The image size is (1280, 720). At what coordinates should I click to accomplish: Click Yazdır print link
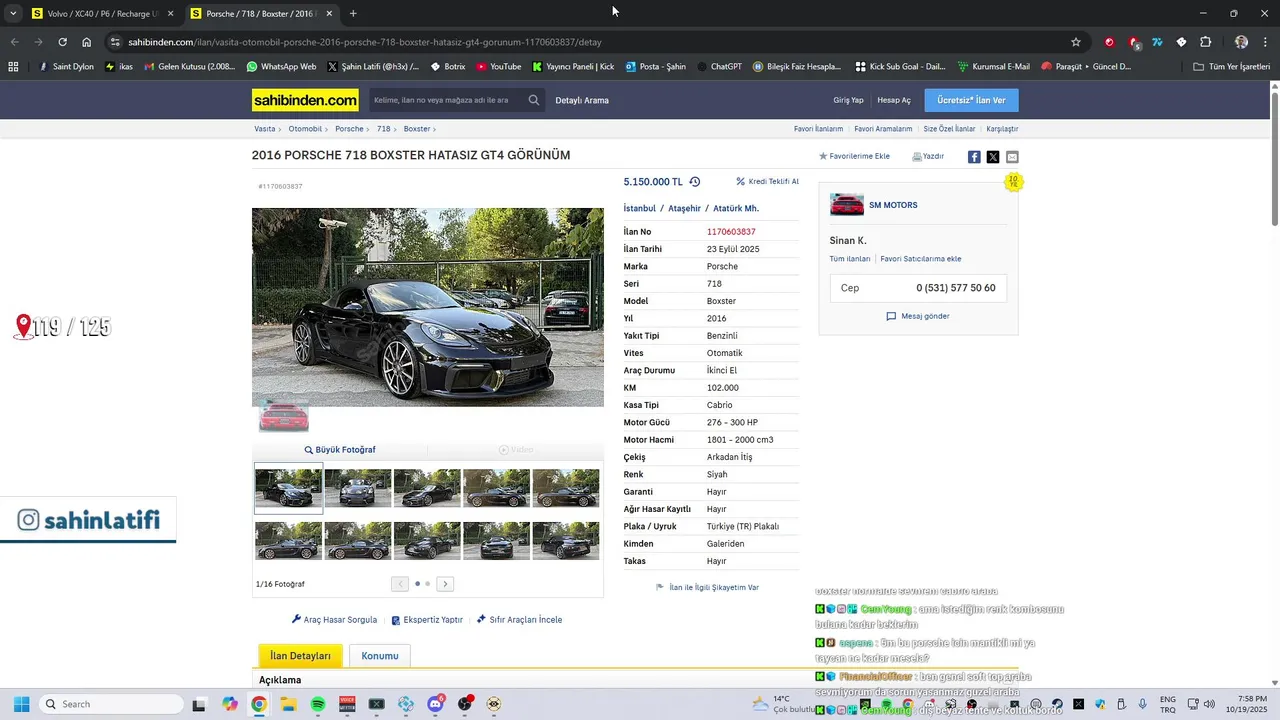[928, 156]
